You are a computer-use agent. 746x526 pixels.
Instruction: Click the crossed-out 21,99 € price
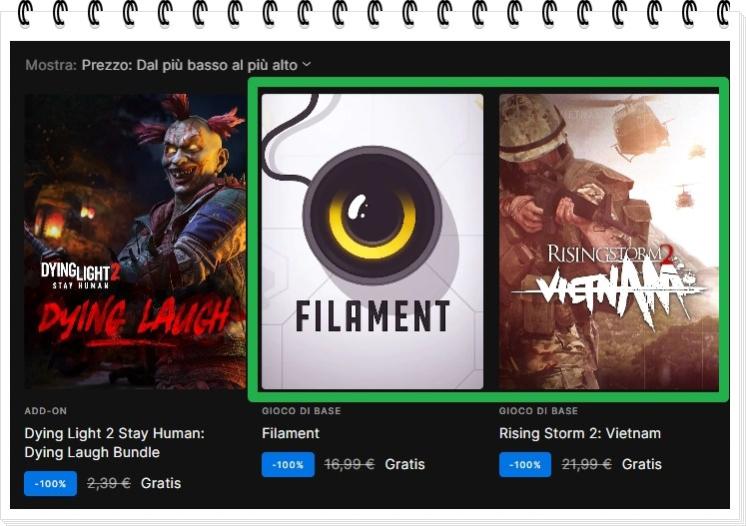586,464
